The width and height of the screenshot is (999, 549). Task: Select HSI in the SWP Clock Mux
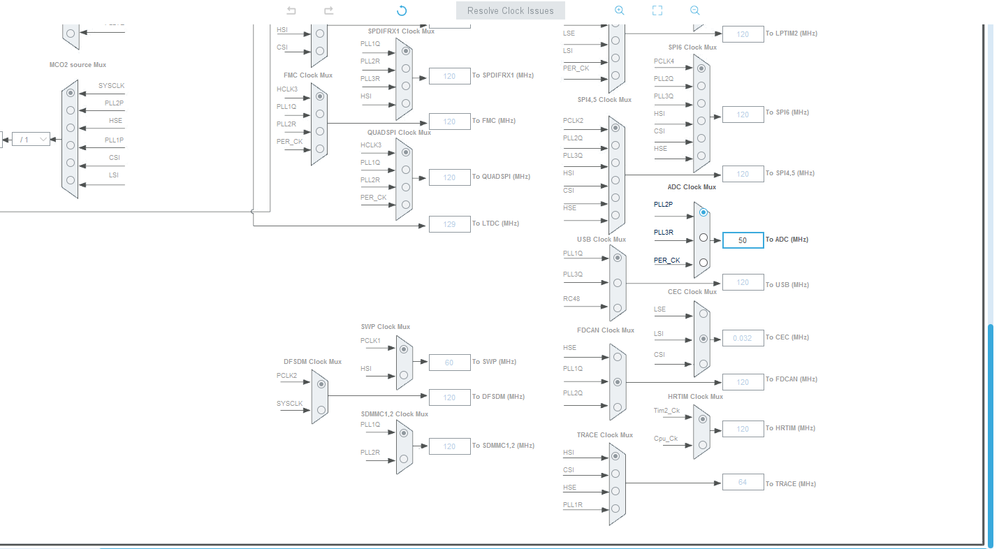click(404, 376)
